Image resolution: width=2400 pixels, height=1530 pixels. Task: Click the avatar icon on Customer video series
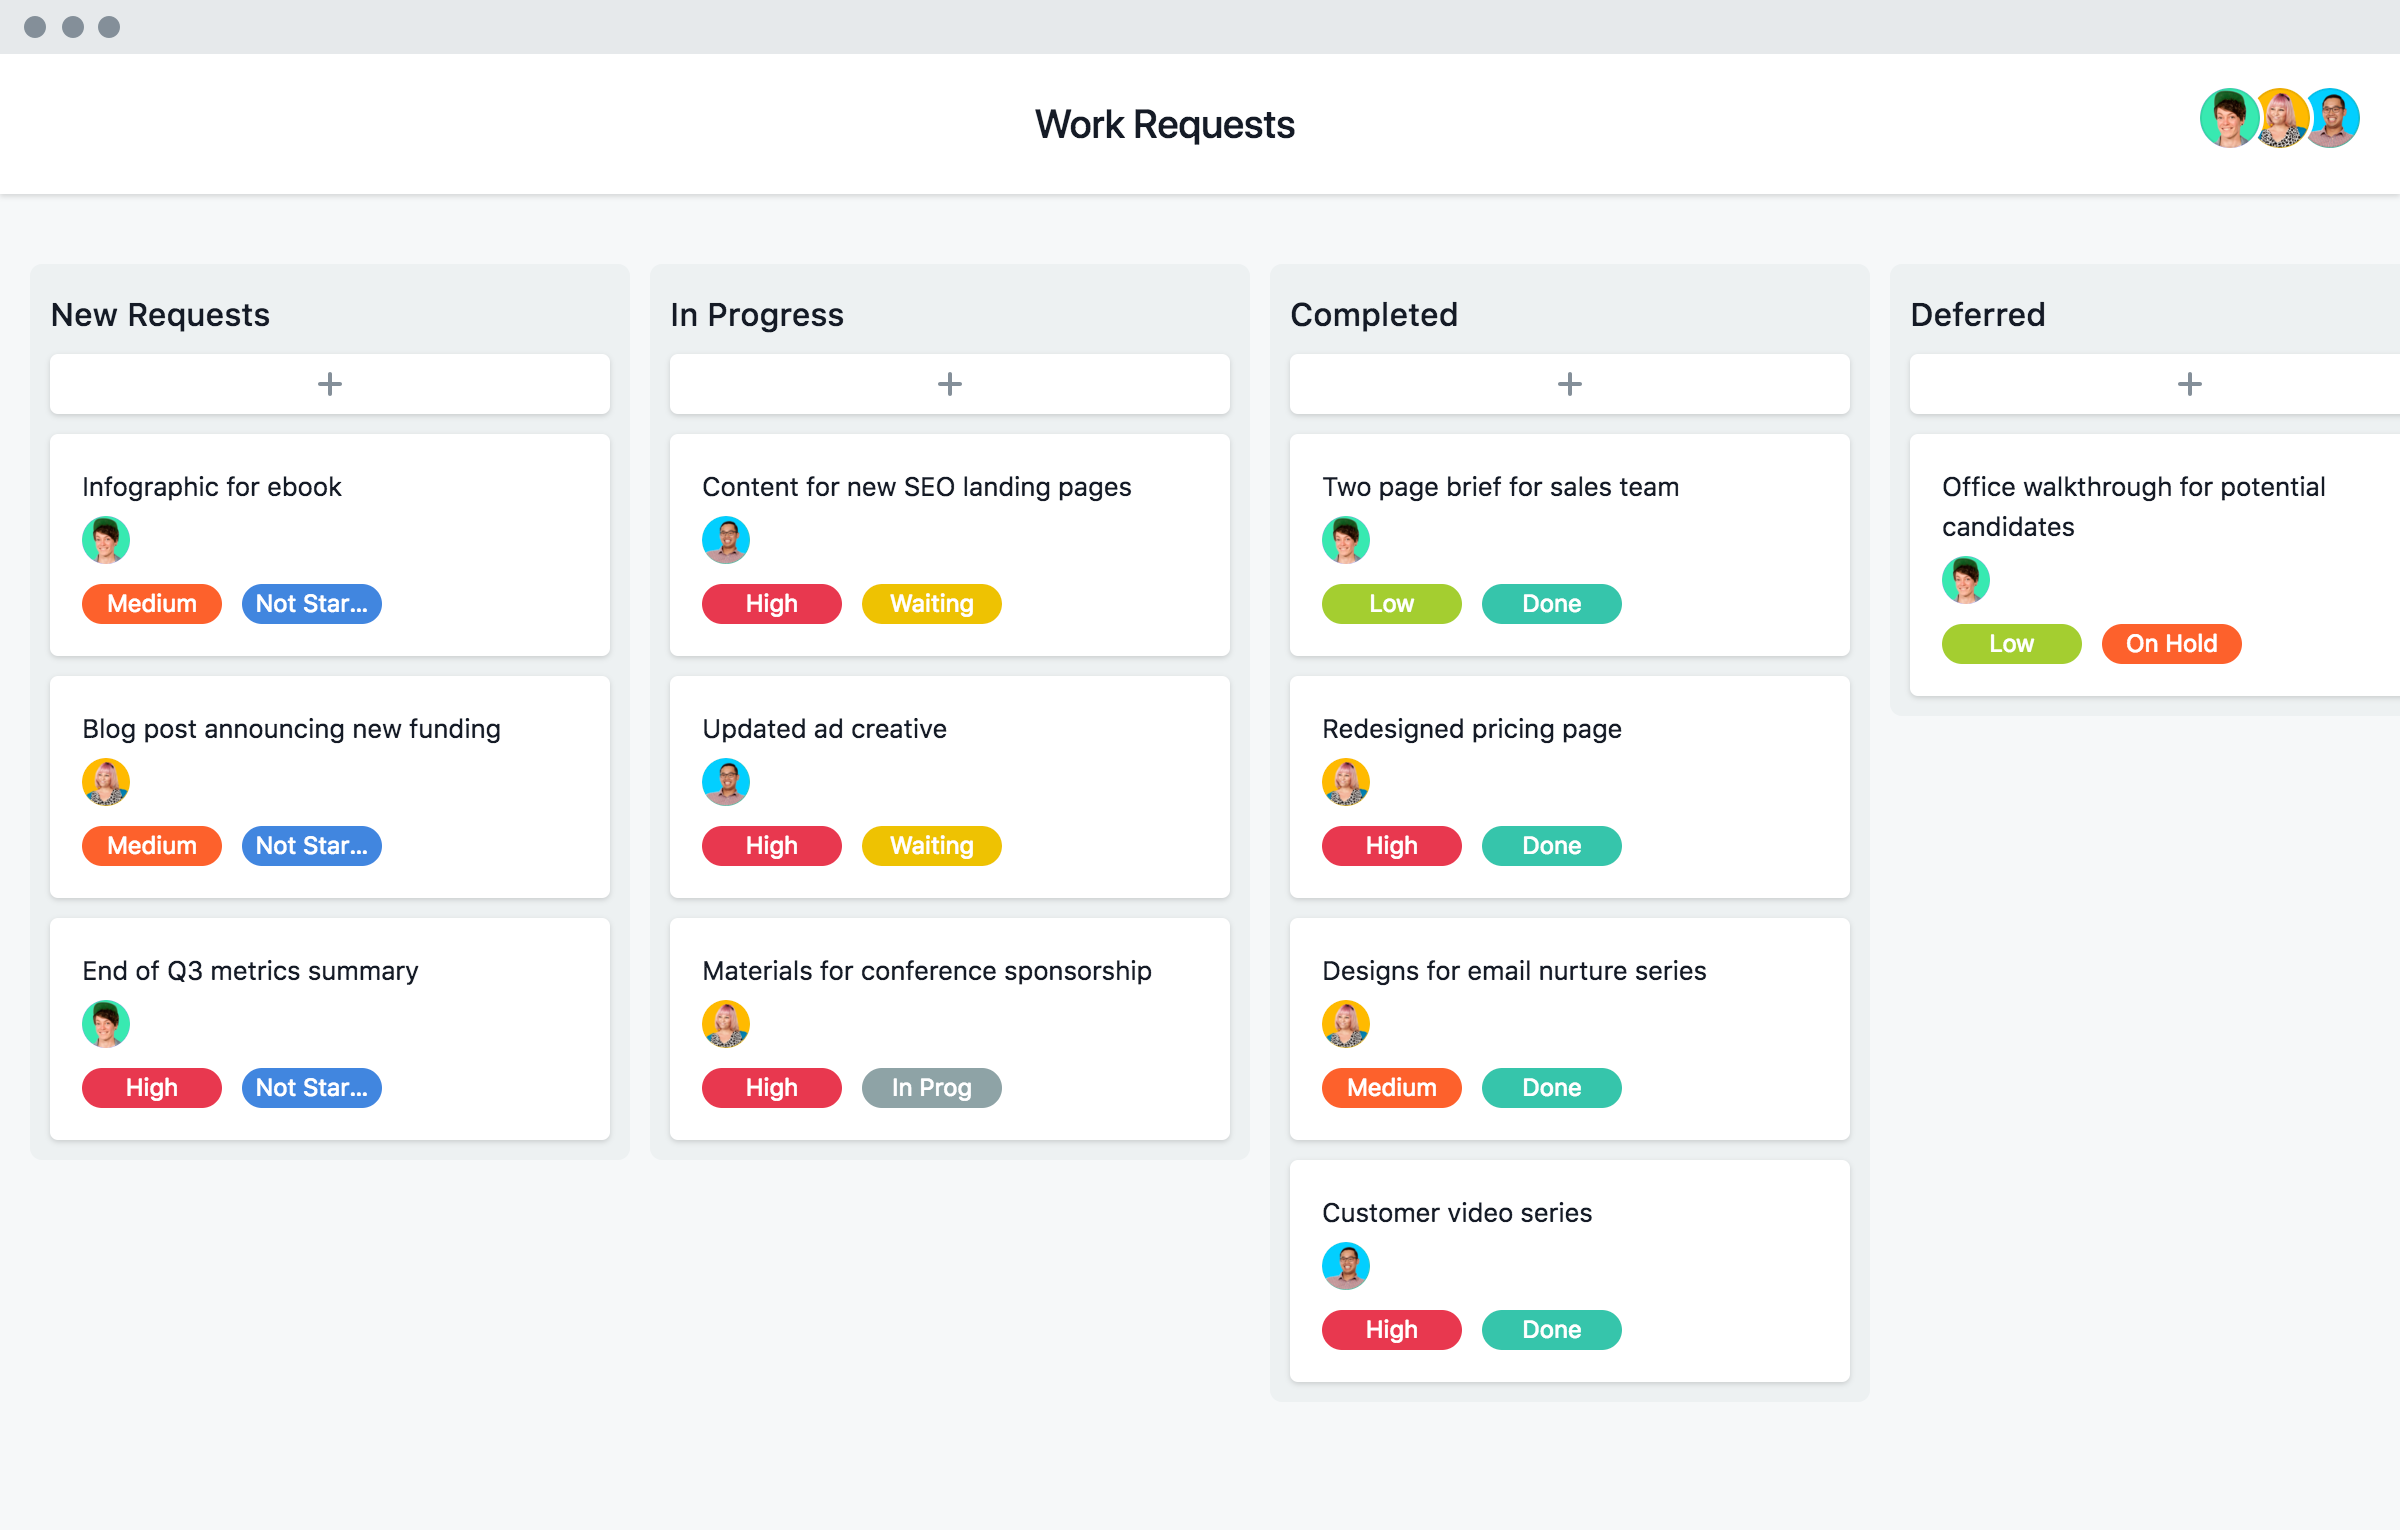click(x=1345, y=1262)
